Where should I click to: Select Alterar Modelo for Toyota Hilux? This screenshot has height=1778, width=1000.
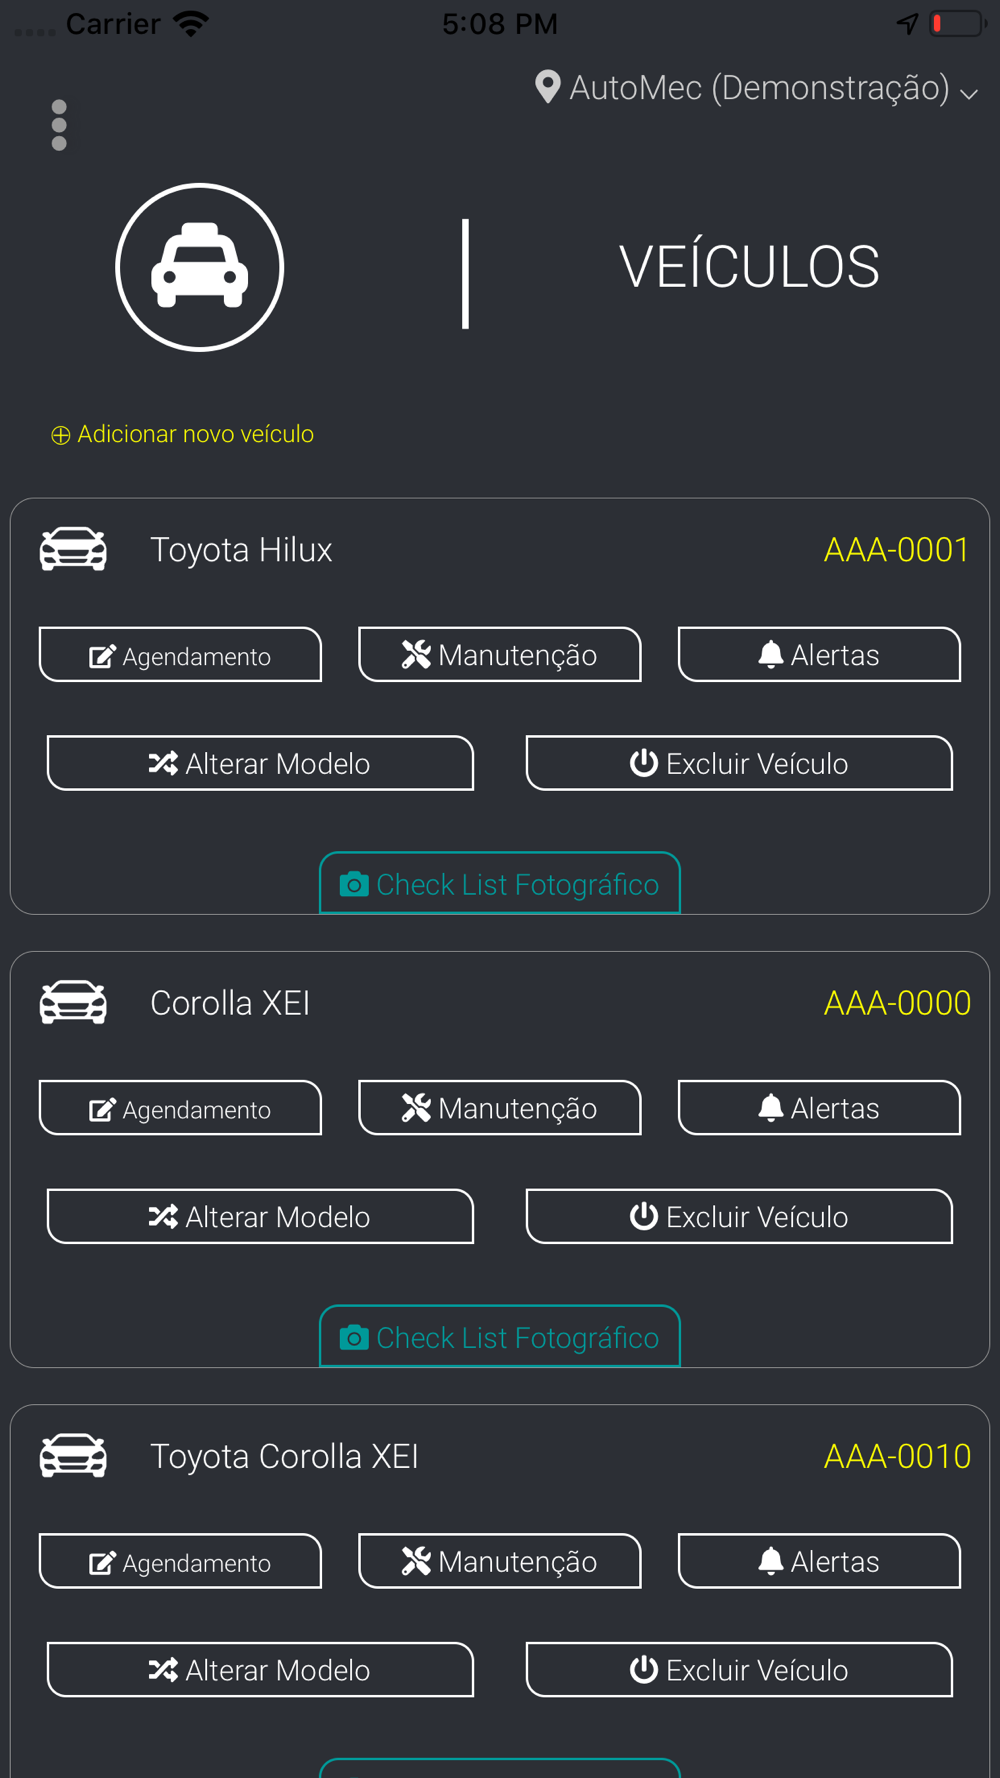tap(260, 763)
